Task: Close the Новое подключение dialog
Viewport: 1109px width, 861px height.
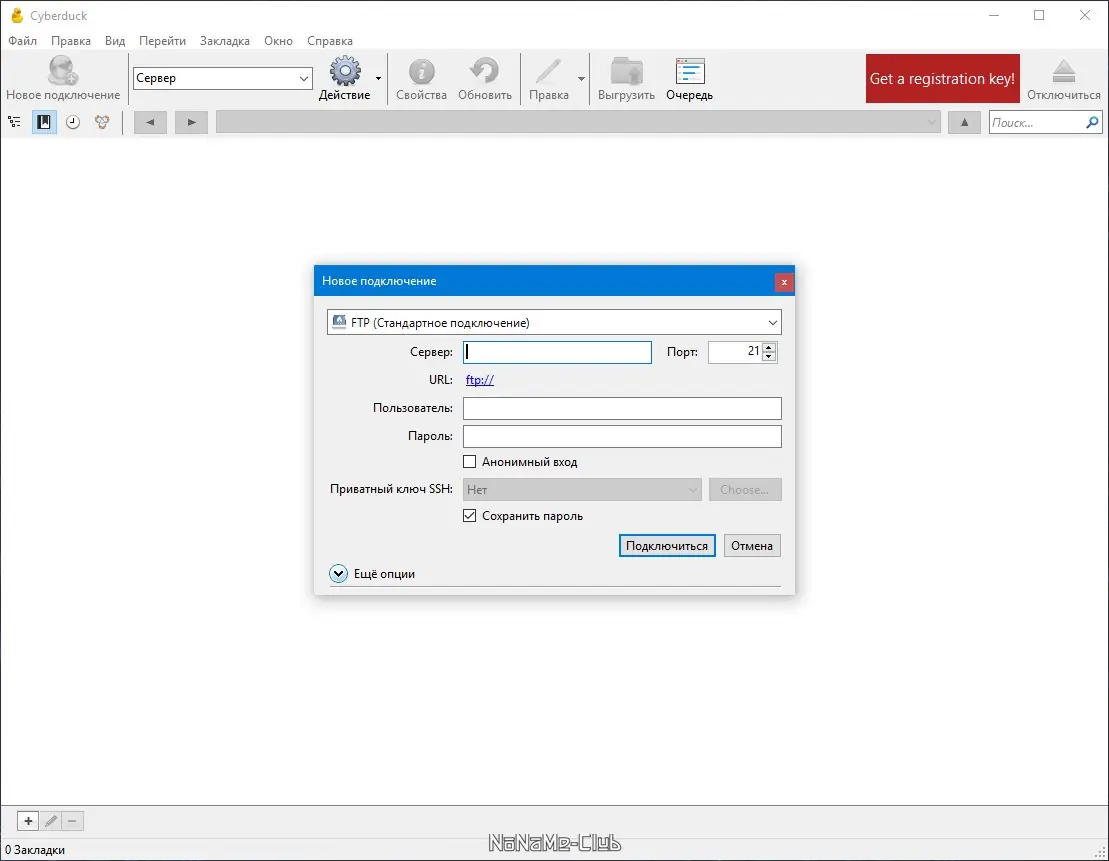Action: (784, 282)
